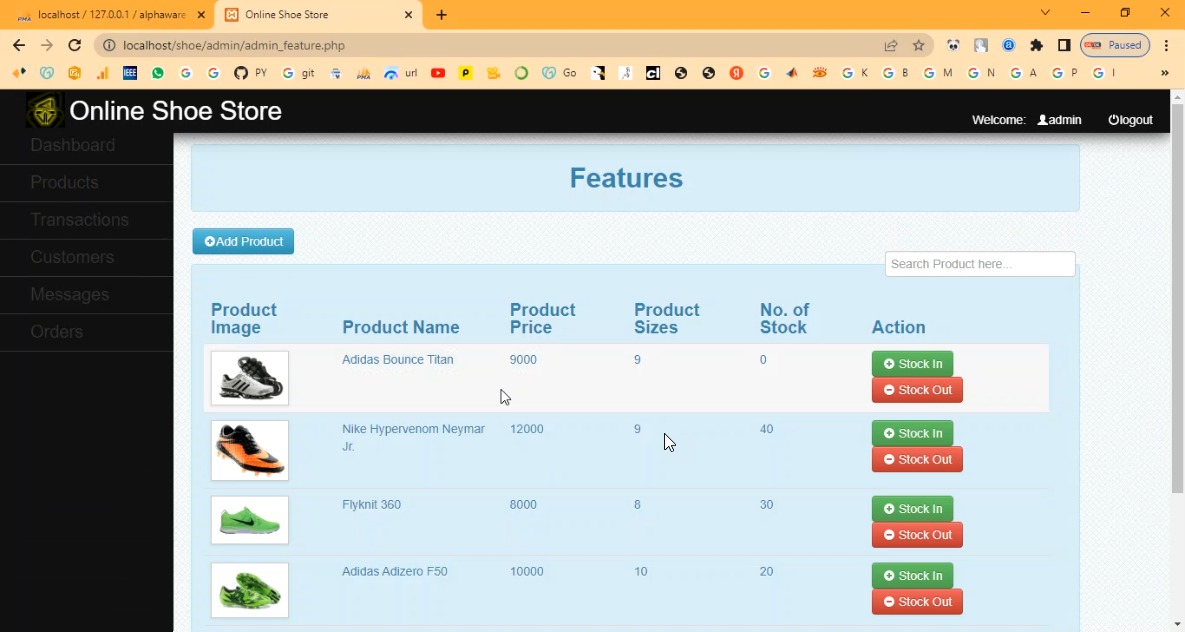Click the Add Product button
Image resolution: width=1185 pixels, height=632 pixels.
click(x=243, y=241)
